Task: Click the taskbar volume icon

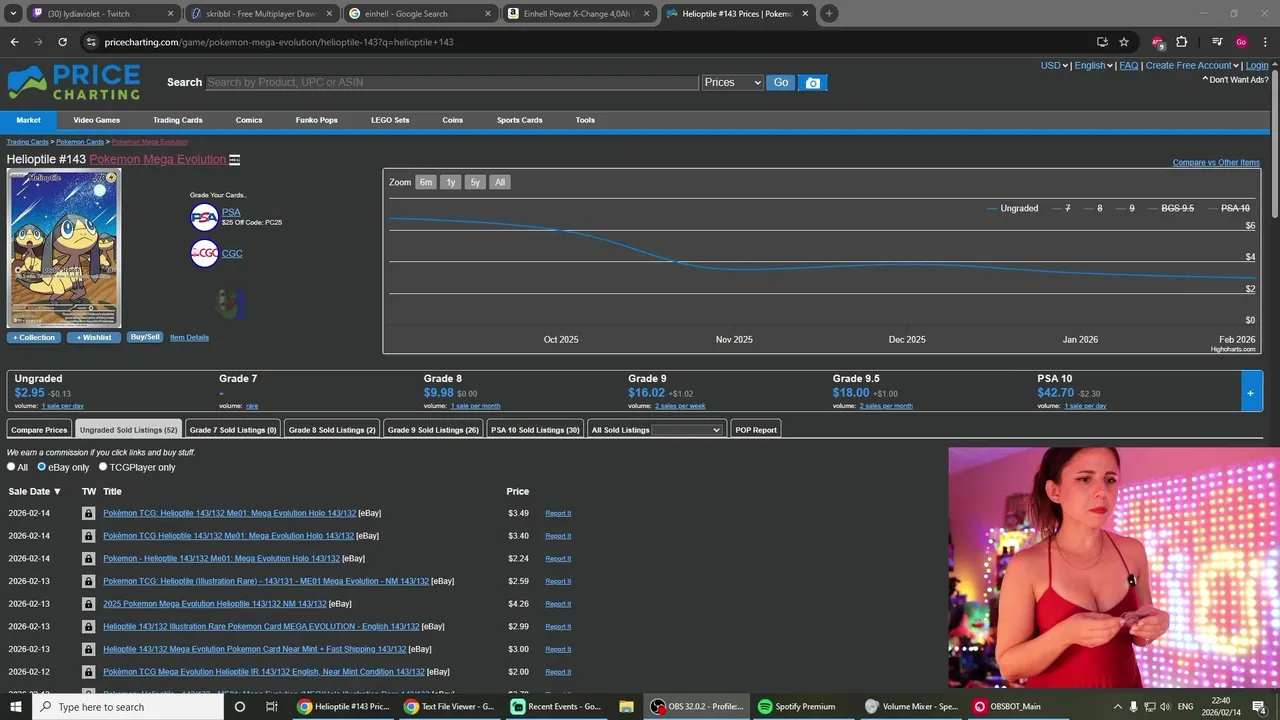Action: click(x=1164, y=706)
